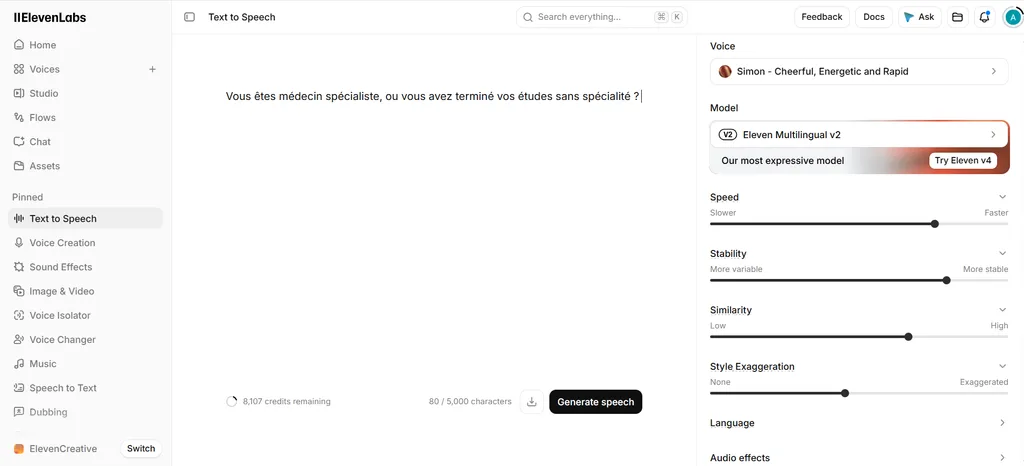This screenshot has width=1024, height=466.
Task: Click the search magnifier icon
Action: (528, 17)
